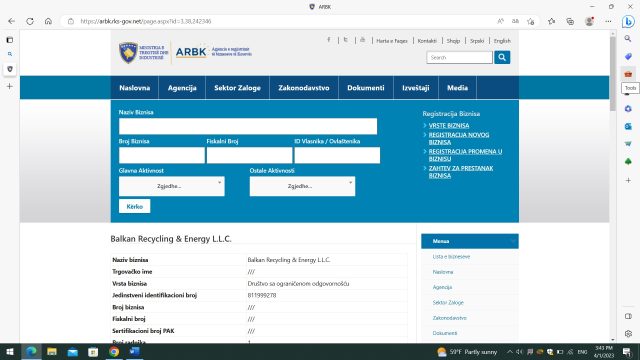Viewport: 640px width, 360px height.
Task: Open the Edge sidebar search icon
Action: 628,39
